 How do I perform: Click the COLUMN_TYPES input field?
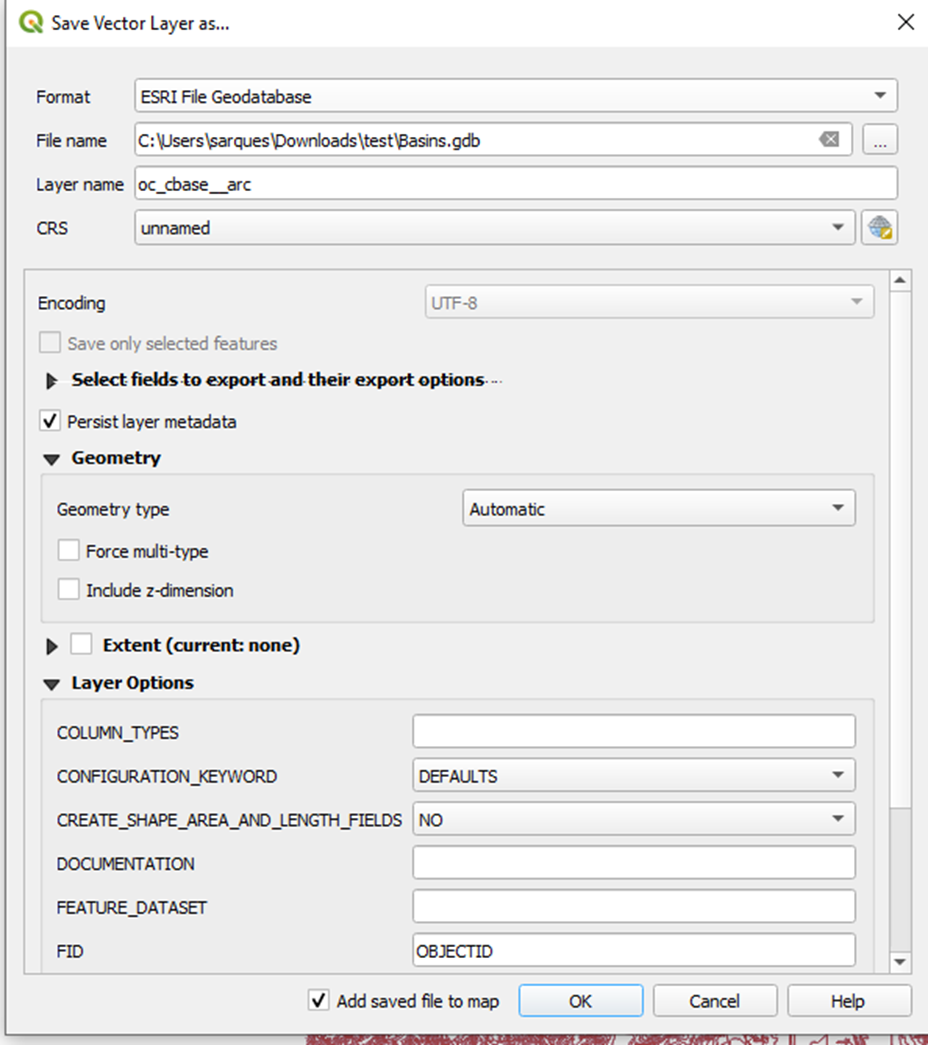(633, 732)
